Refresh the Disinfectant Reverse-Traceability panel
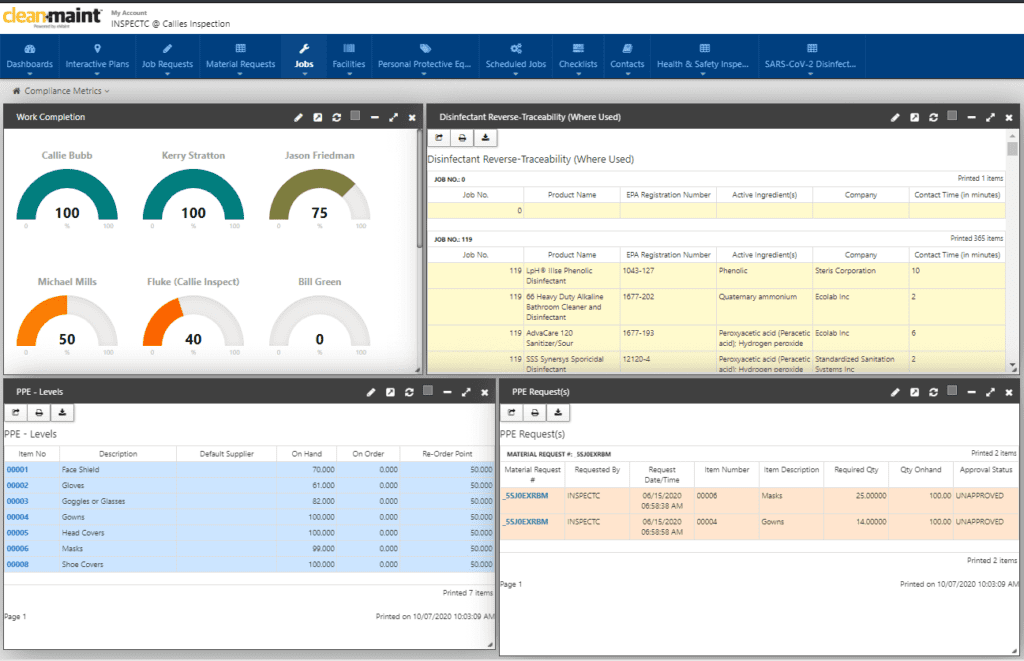Image resolution: width=1024 pixels, height=661 pixels. [x=933, y=117]
